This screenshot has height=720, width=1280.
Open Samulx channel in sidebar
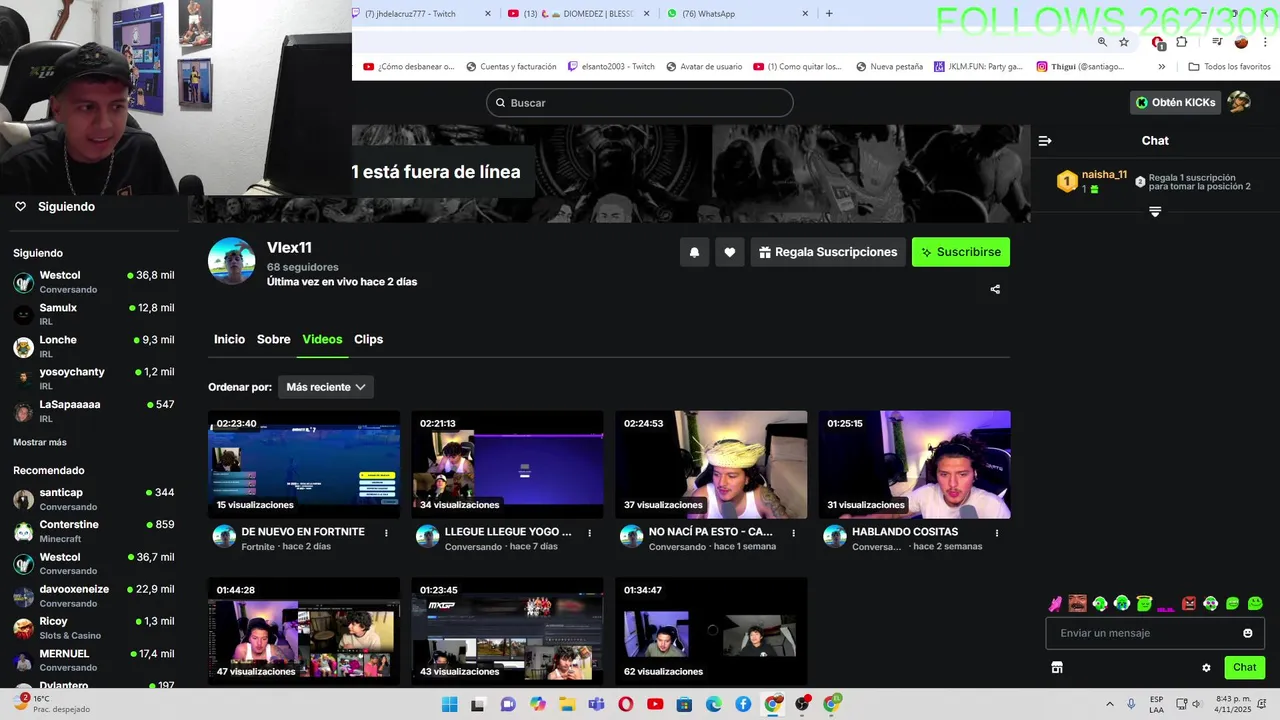[x=94, y=314]
